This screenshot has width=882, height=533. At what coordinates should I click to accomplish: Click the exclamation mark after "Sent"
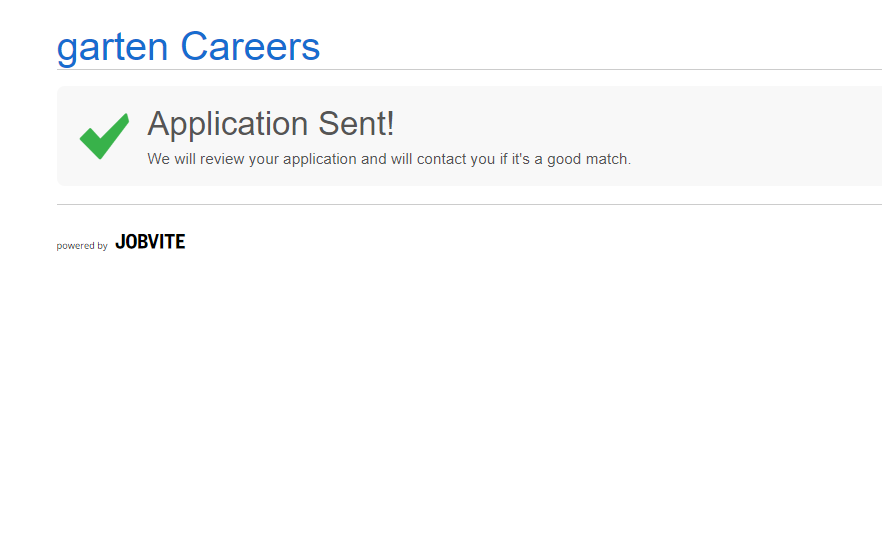tap(390, 124)
